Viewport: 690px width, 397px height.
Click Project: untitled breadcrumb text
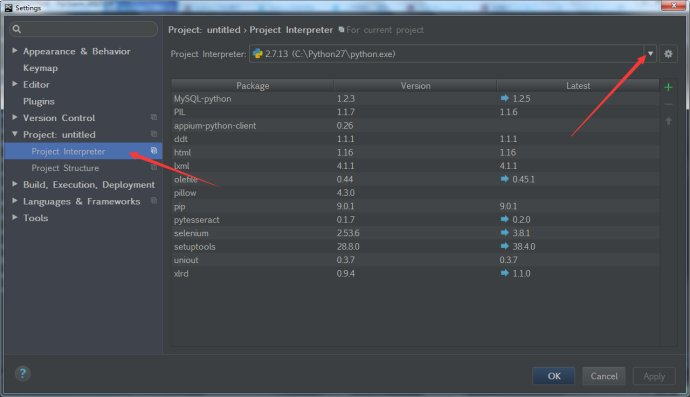(204, 30)
